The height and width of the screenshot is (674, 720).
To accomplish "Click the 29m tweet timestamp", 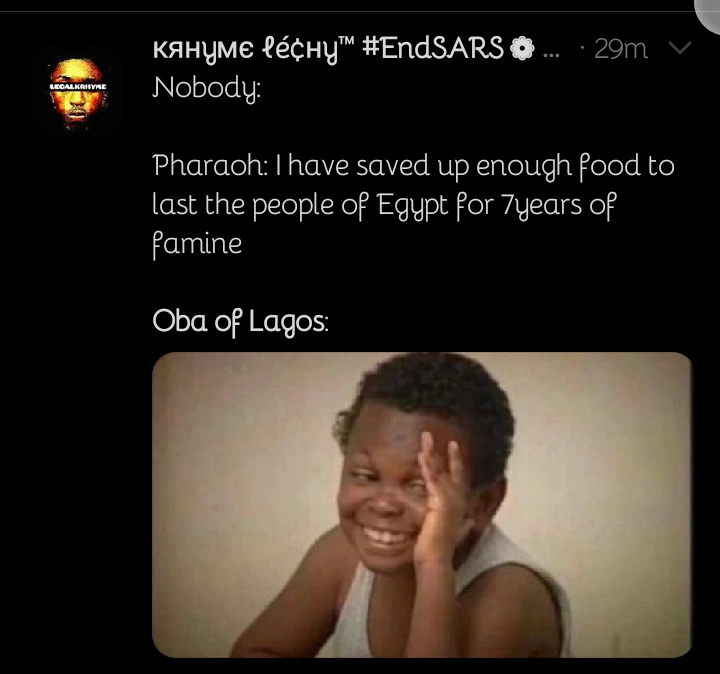I will click(x=620, y=48).
